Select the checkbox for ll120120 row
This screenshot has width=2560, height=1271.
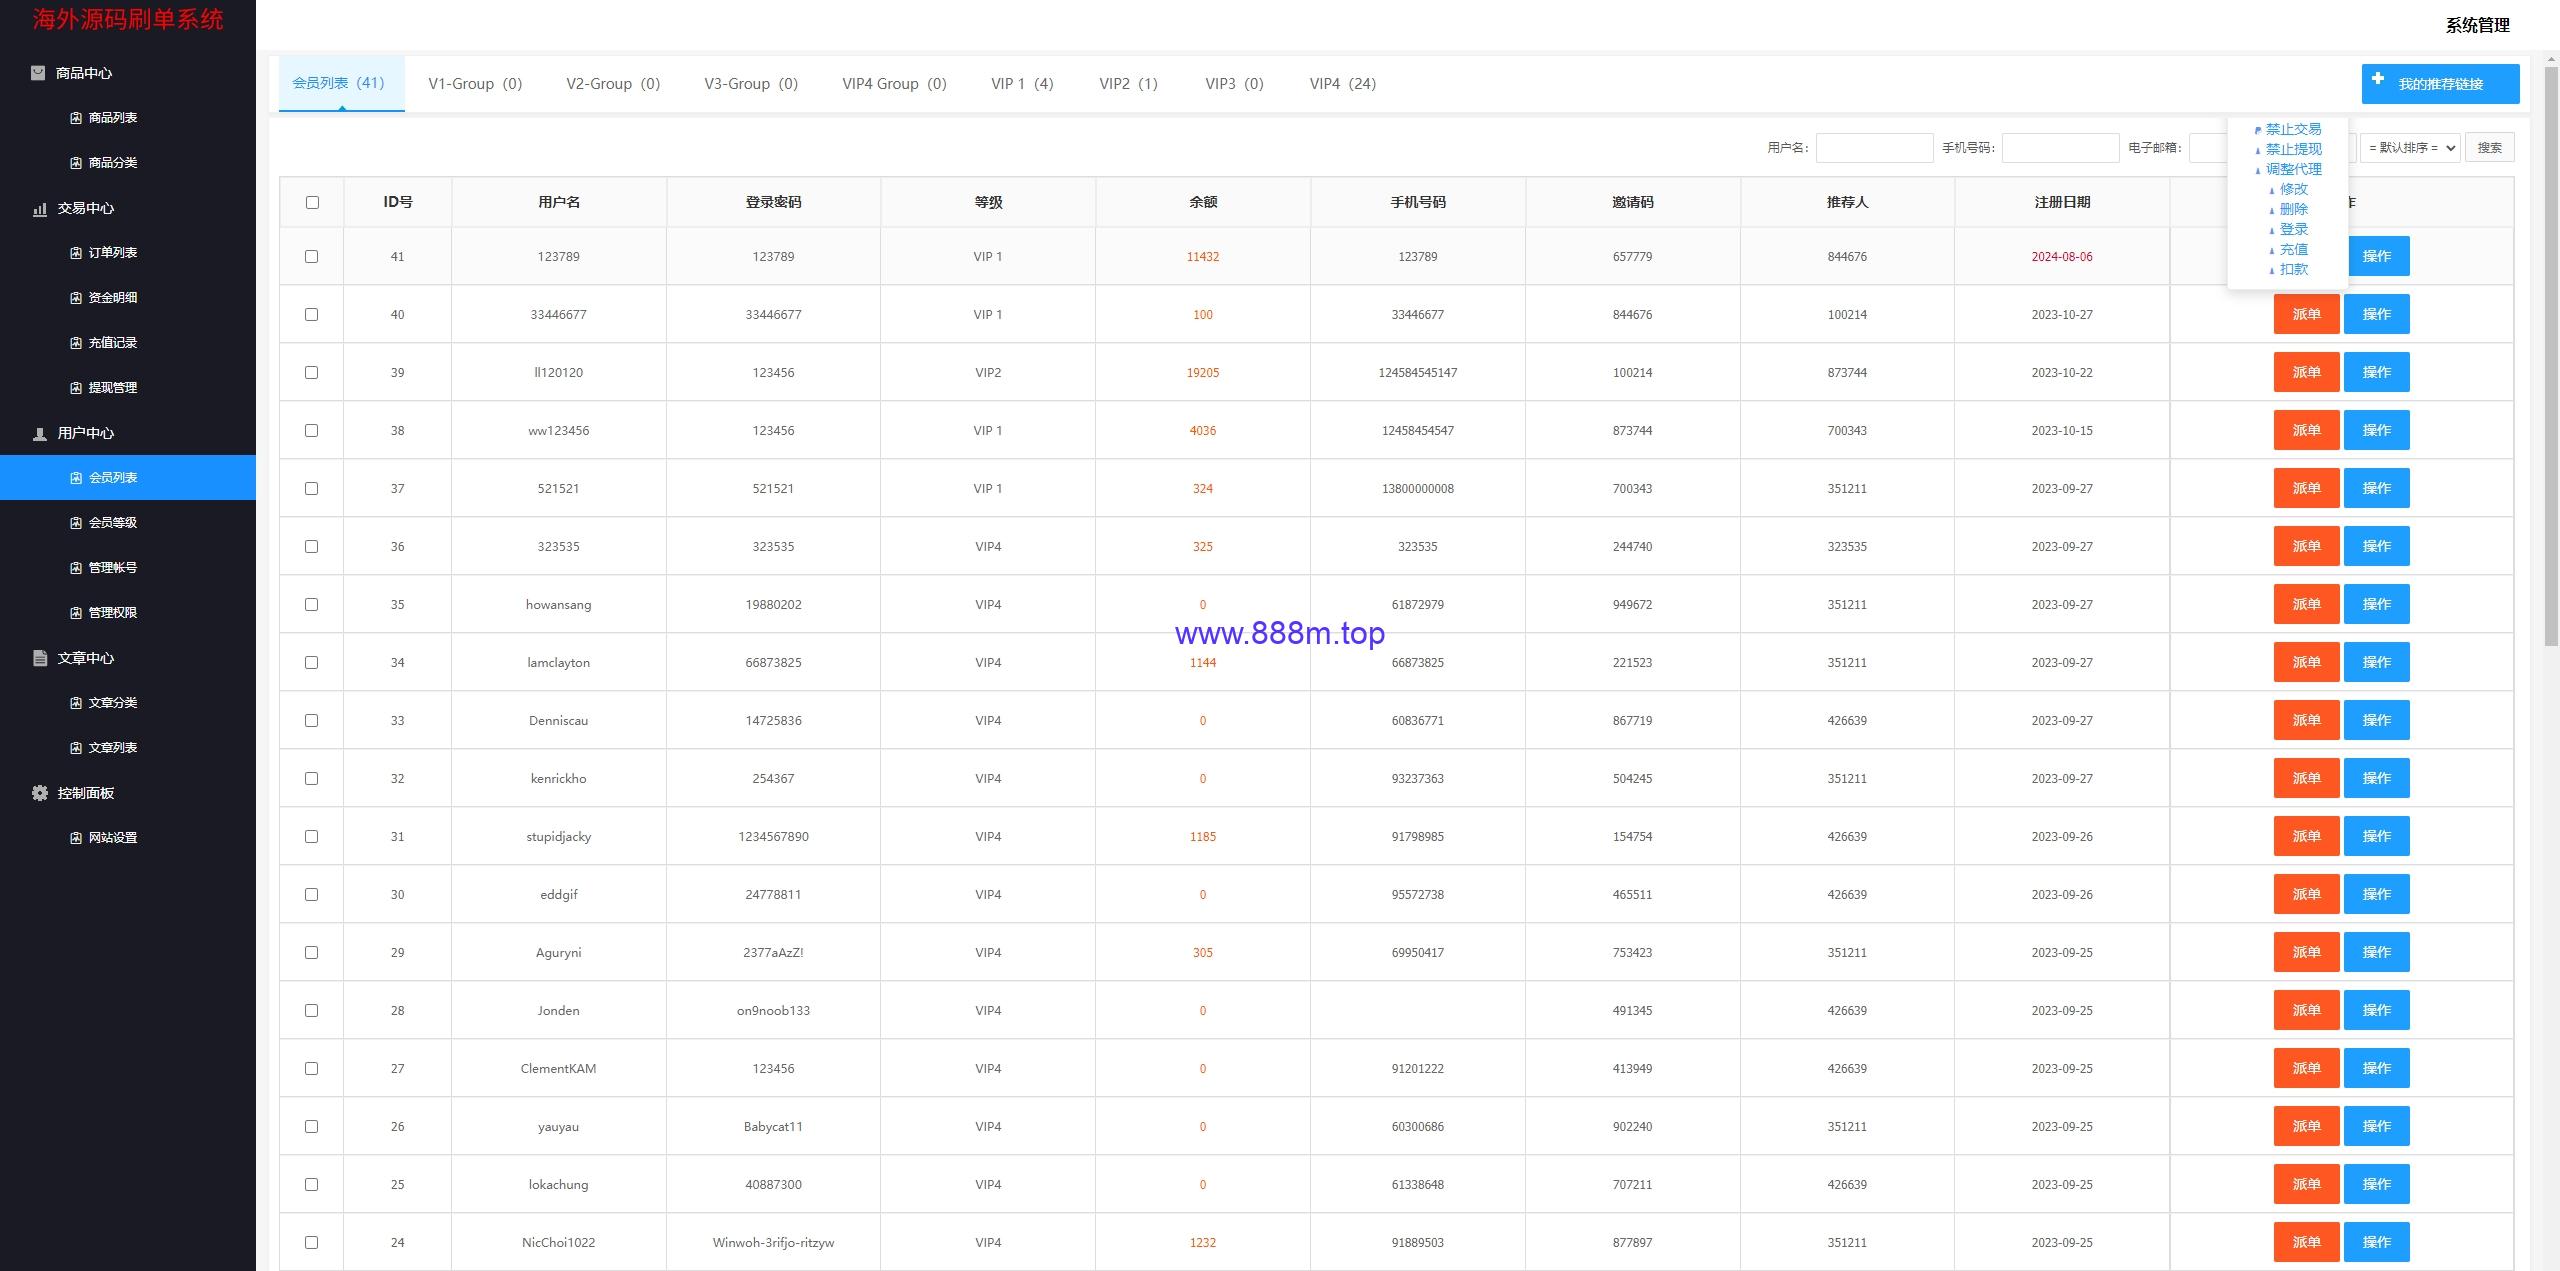312,373
